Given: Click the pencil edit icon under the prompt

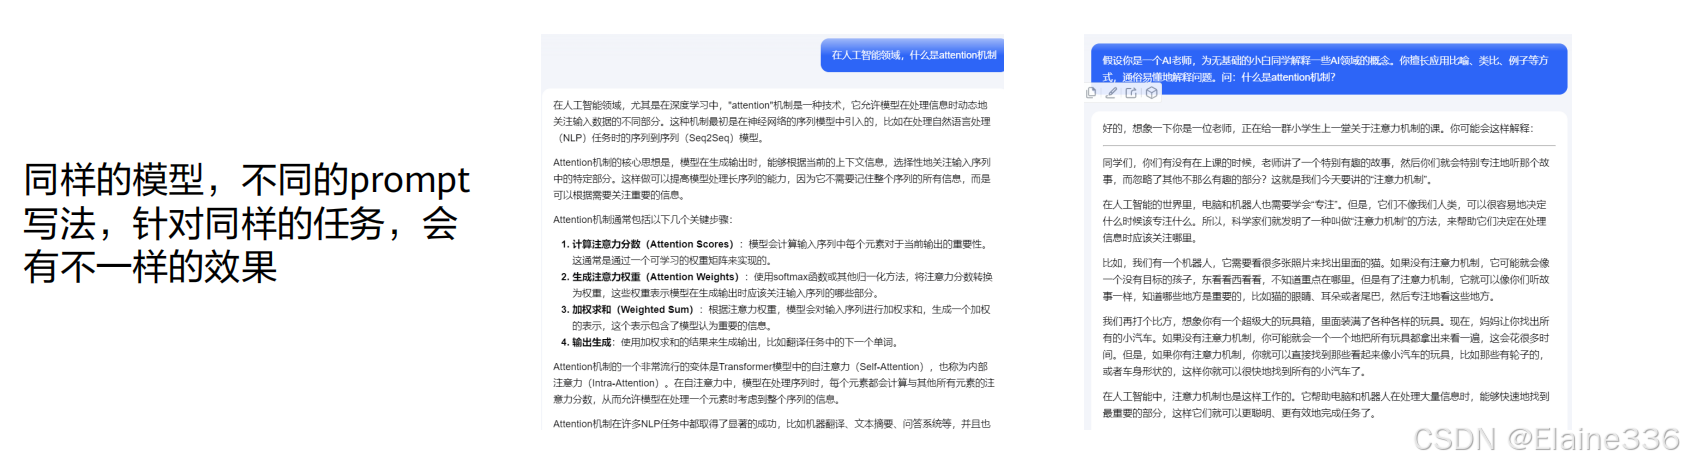Looking at the screenshot, I should (x=1111, y=93).
